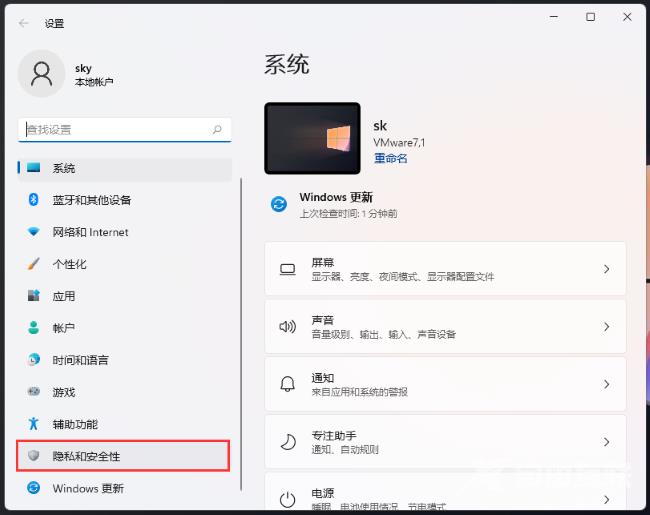This screenshot has width=650, height=515.
Task: Click the Windows 更新 sync icon in main panel
Action: [x=279, y=204]
